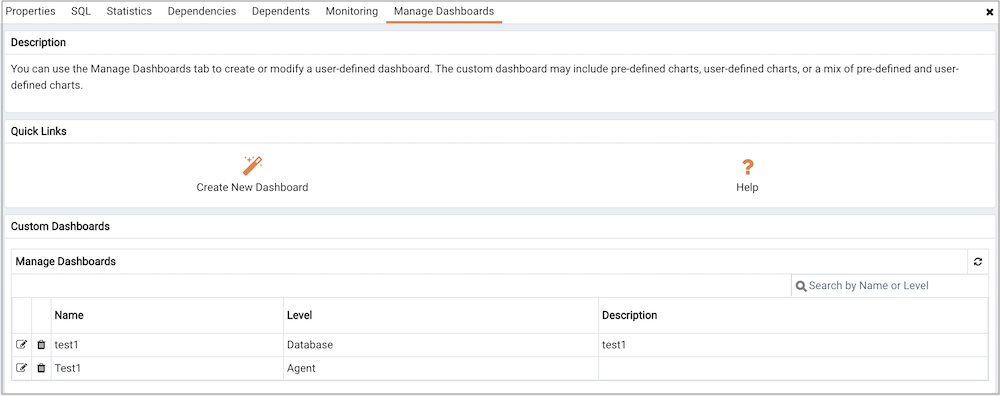Switch to the Properties tab
The height and width of the screenshot is (396, 1000).
coord(31,11)
